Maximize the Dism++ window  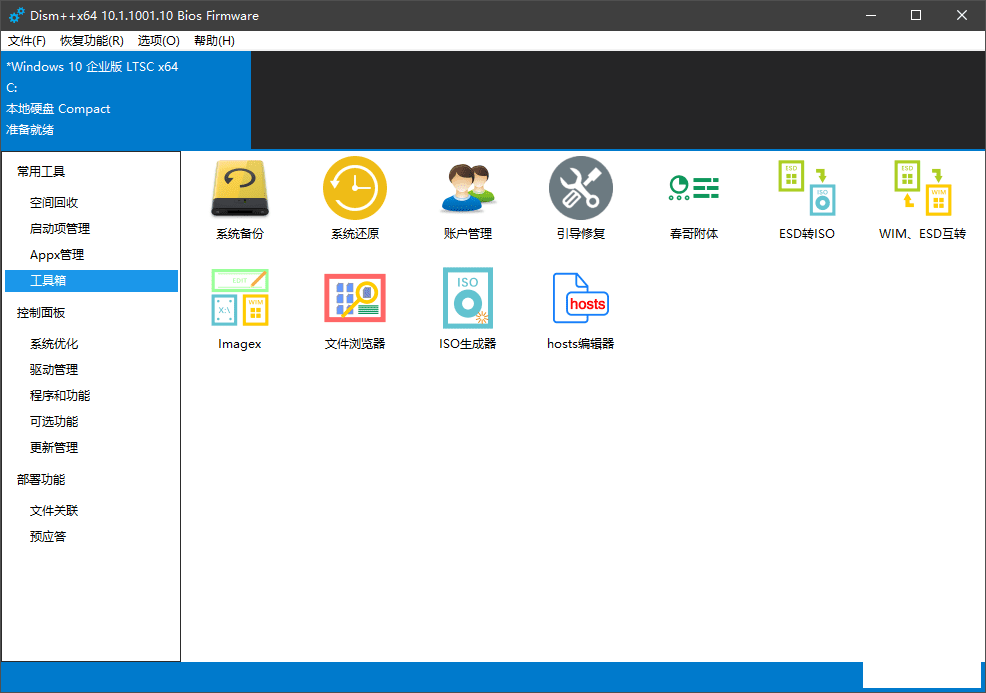click(x=916, y=15)
